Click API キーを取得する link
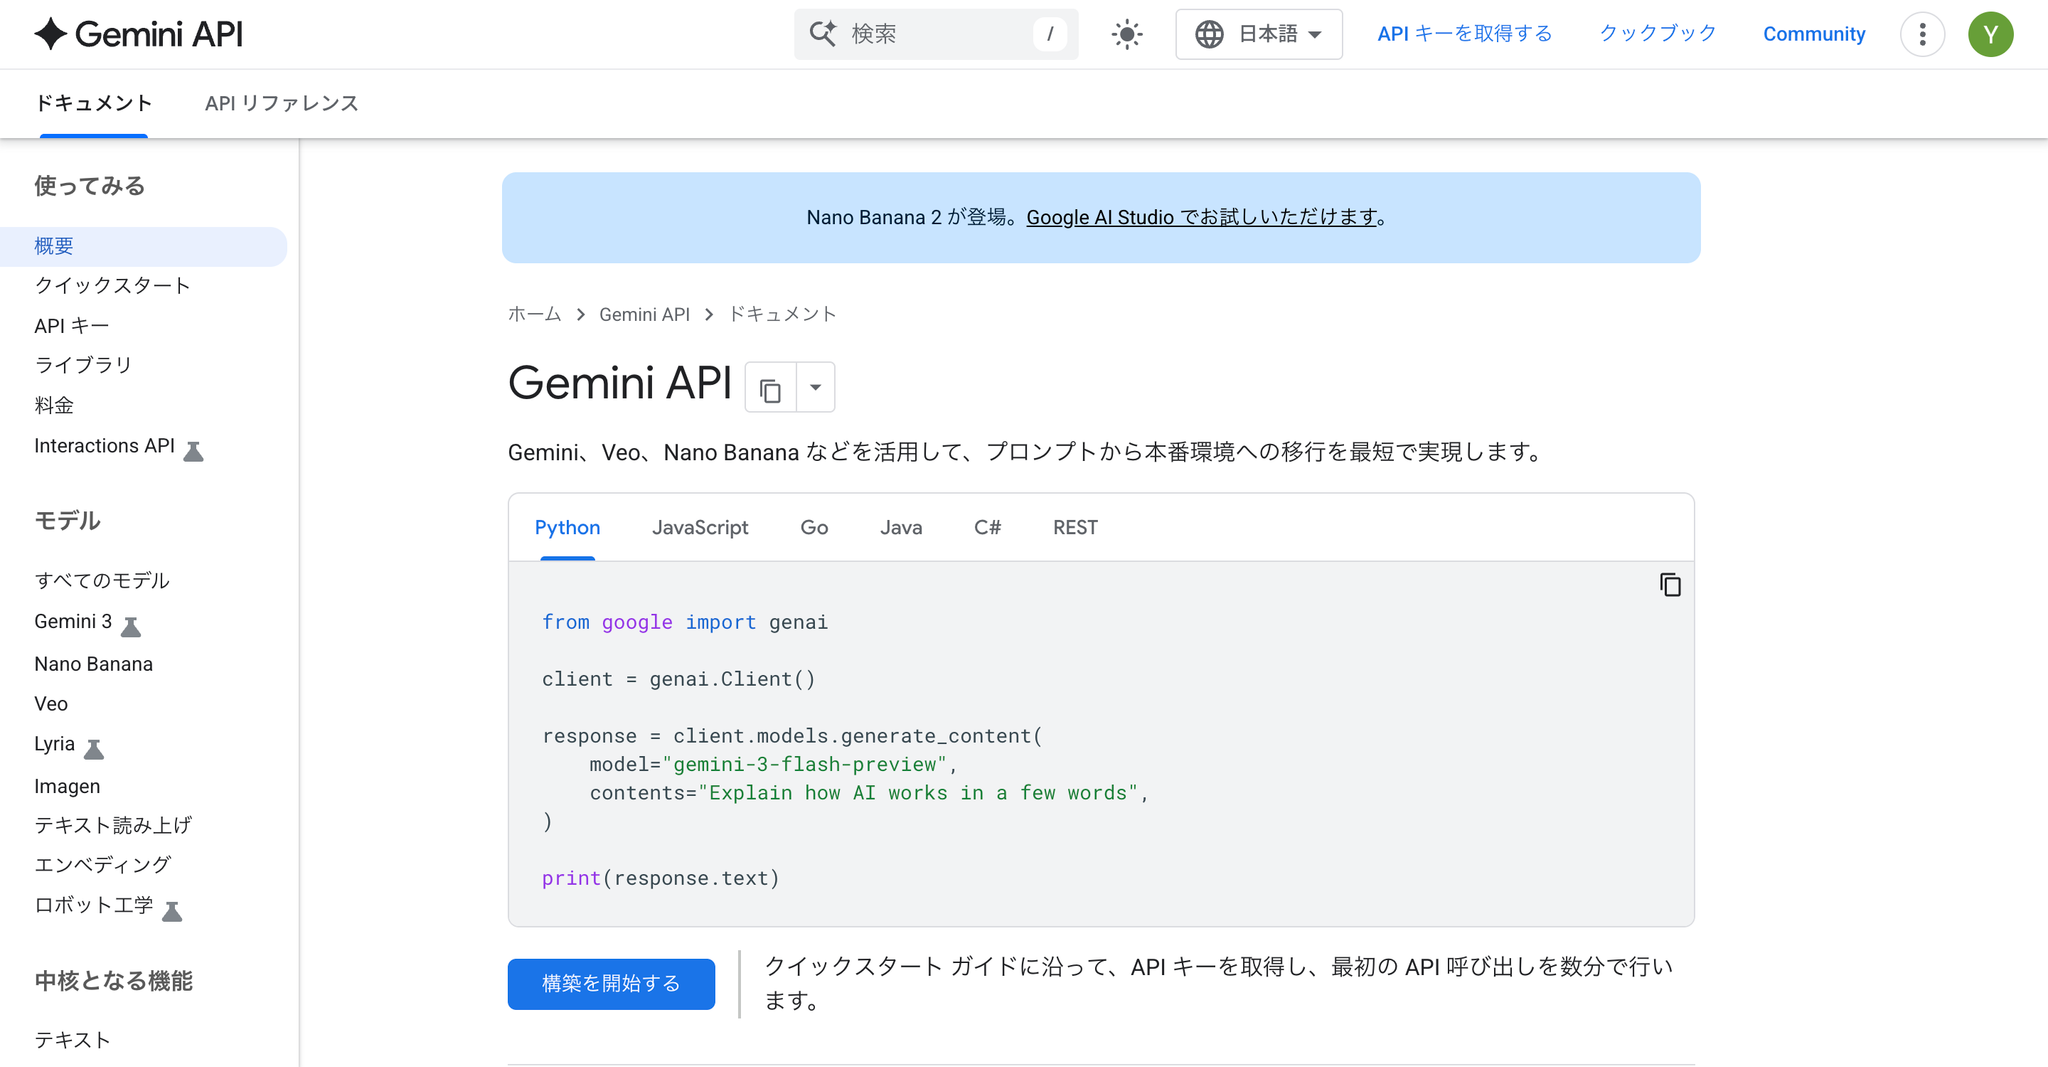The height and width of the screenshot is (1067, 2048). tap(1464, 35)
